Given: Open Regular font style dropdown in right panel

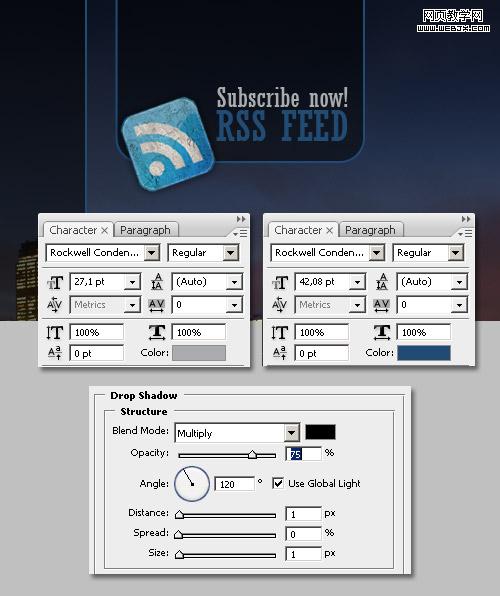Looking at the screenshot, I should coord(456,253).
